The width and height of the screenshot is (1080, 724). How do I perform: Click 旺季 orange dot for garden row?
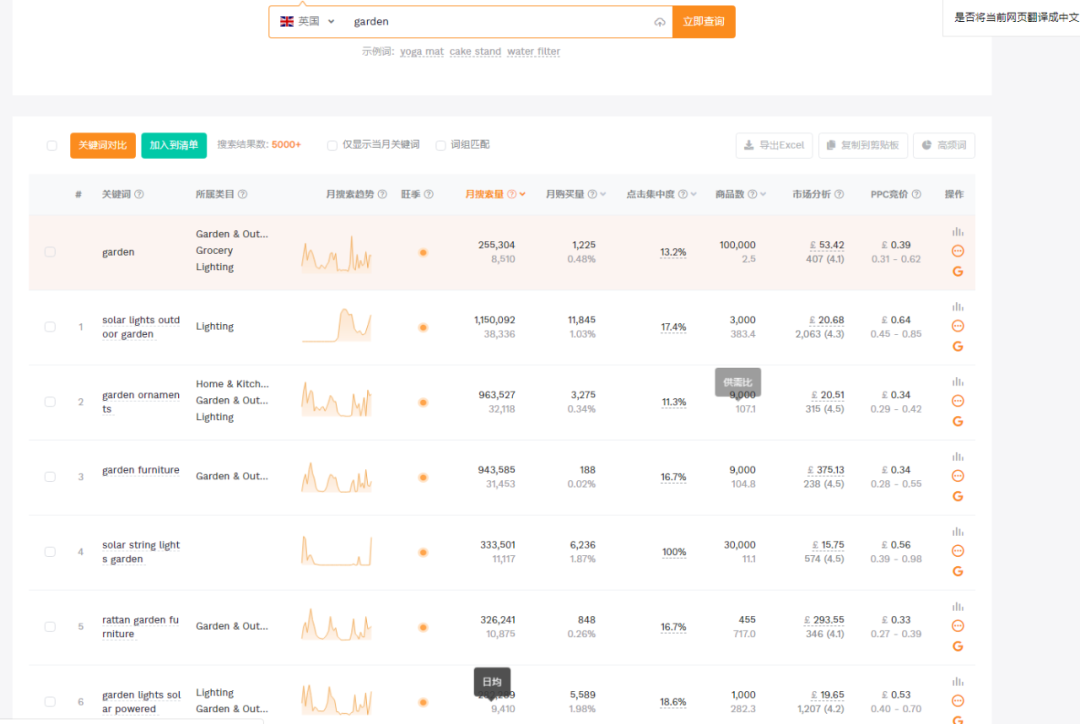click(423, 253)
